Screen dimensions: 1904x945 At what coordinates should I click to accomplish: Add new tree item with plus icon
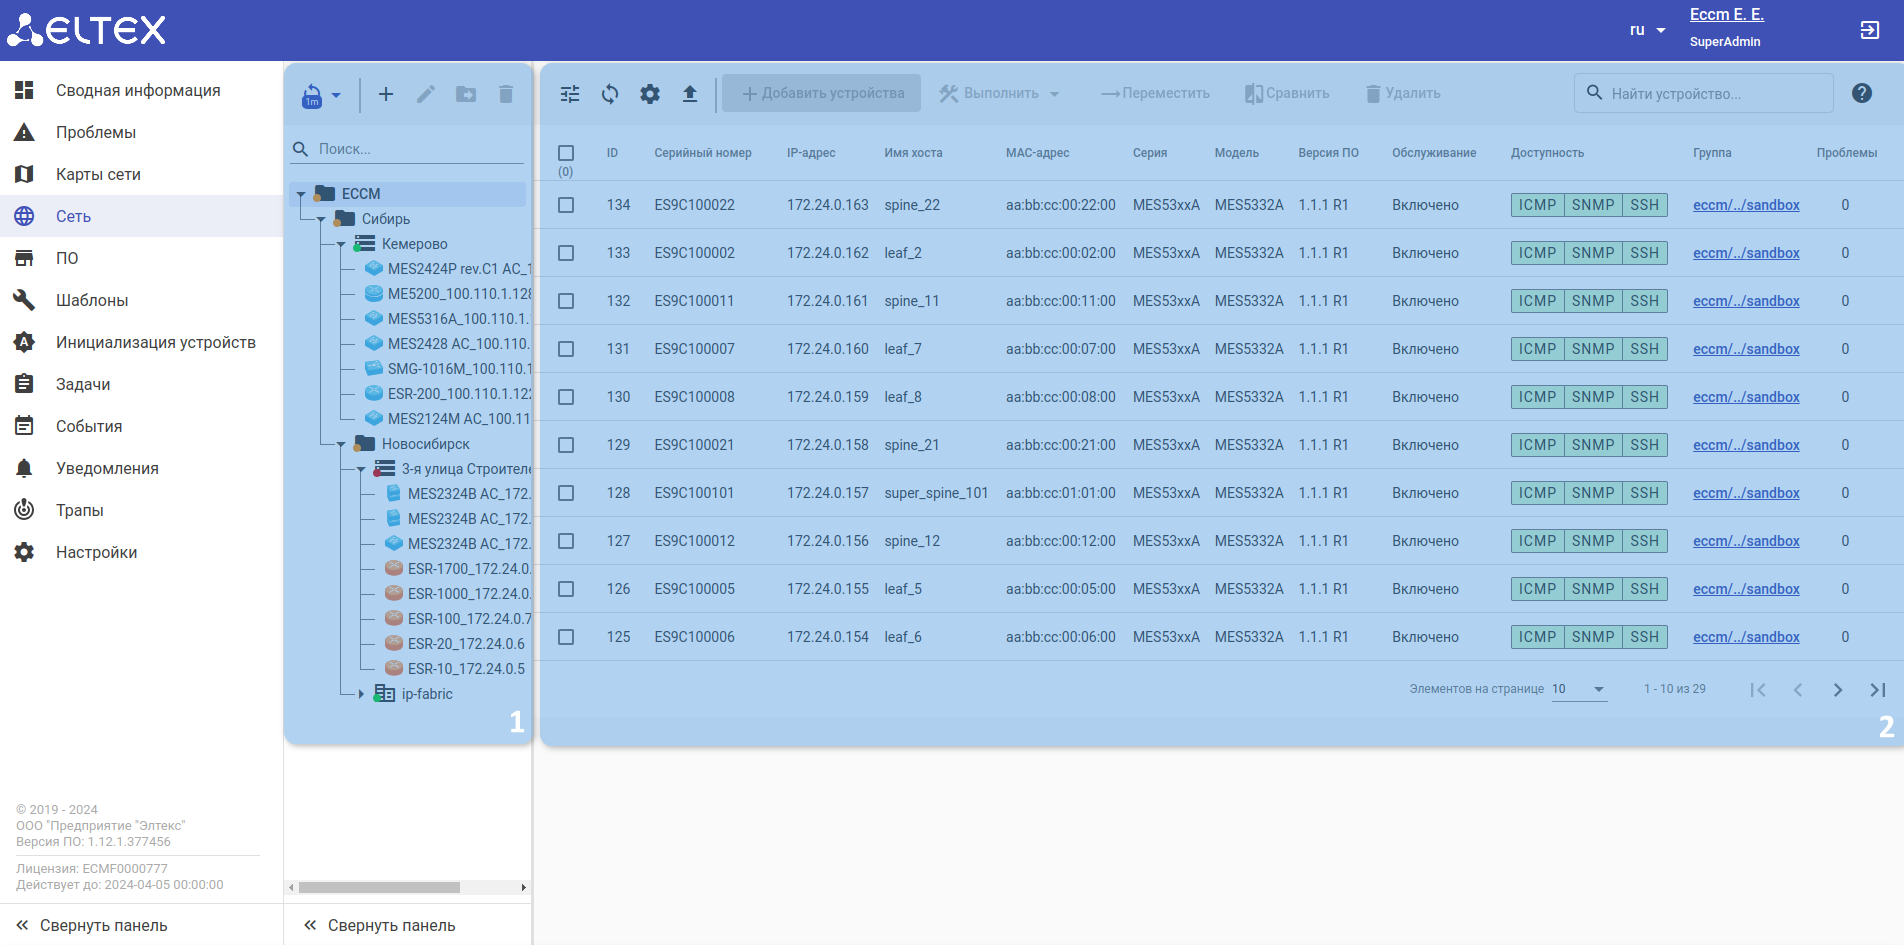(x=386, y=94)
